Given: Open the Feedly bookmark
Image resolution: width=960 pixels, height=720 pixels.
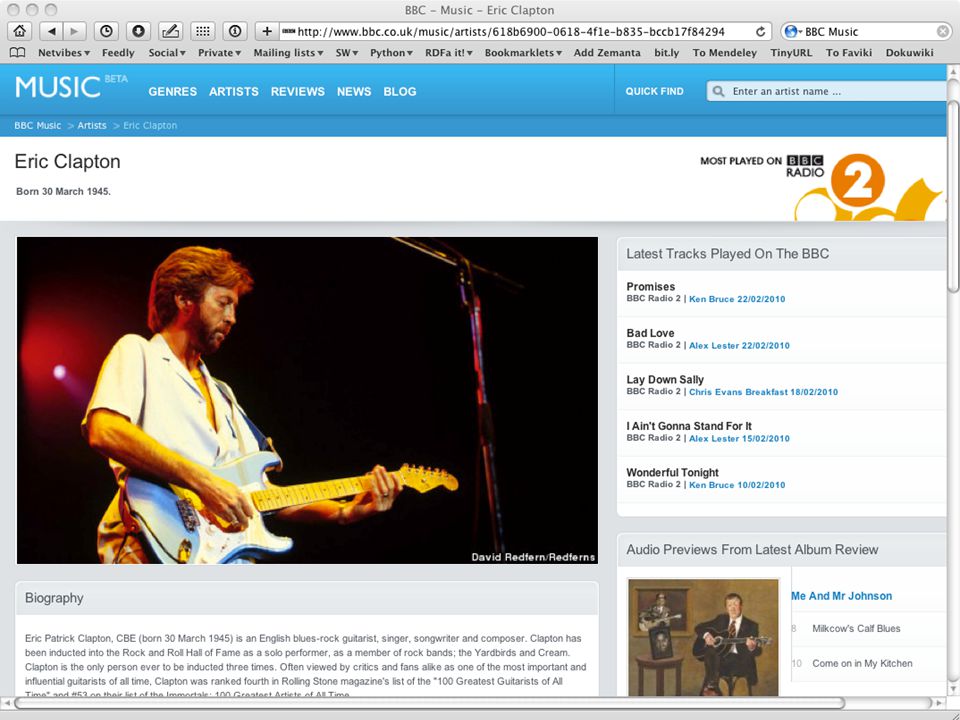Looking at the screenshot, I should coord(118,53).
